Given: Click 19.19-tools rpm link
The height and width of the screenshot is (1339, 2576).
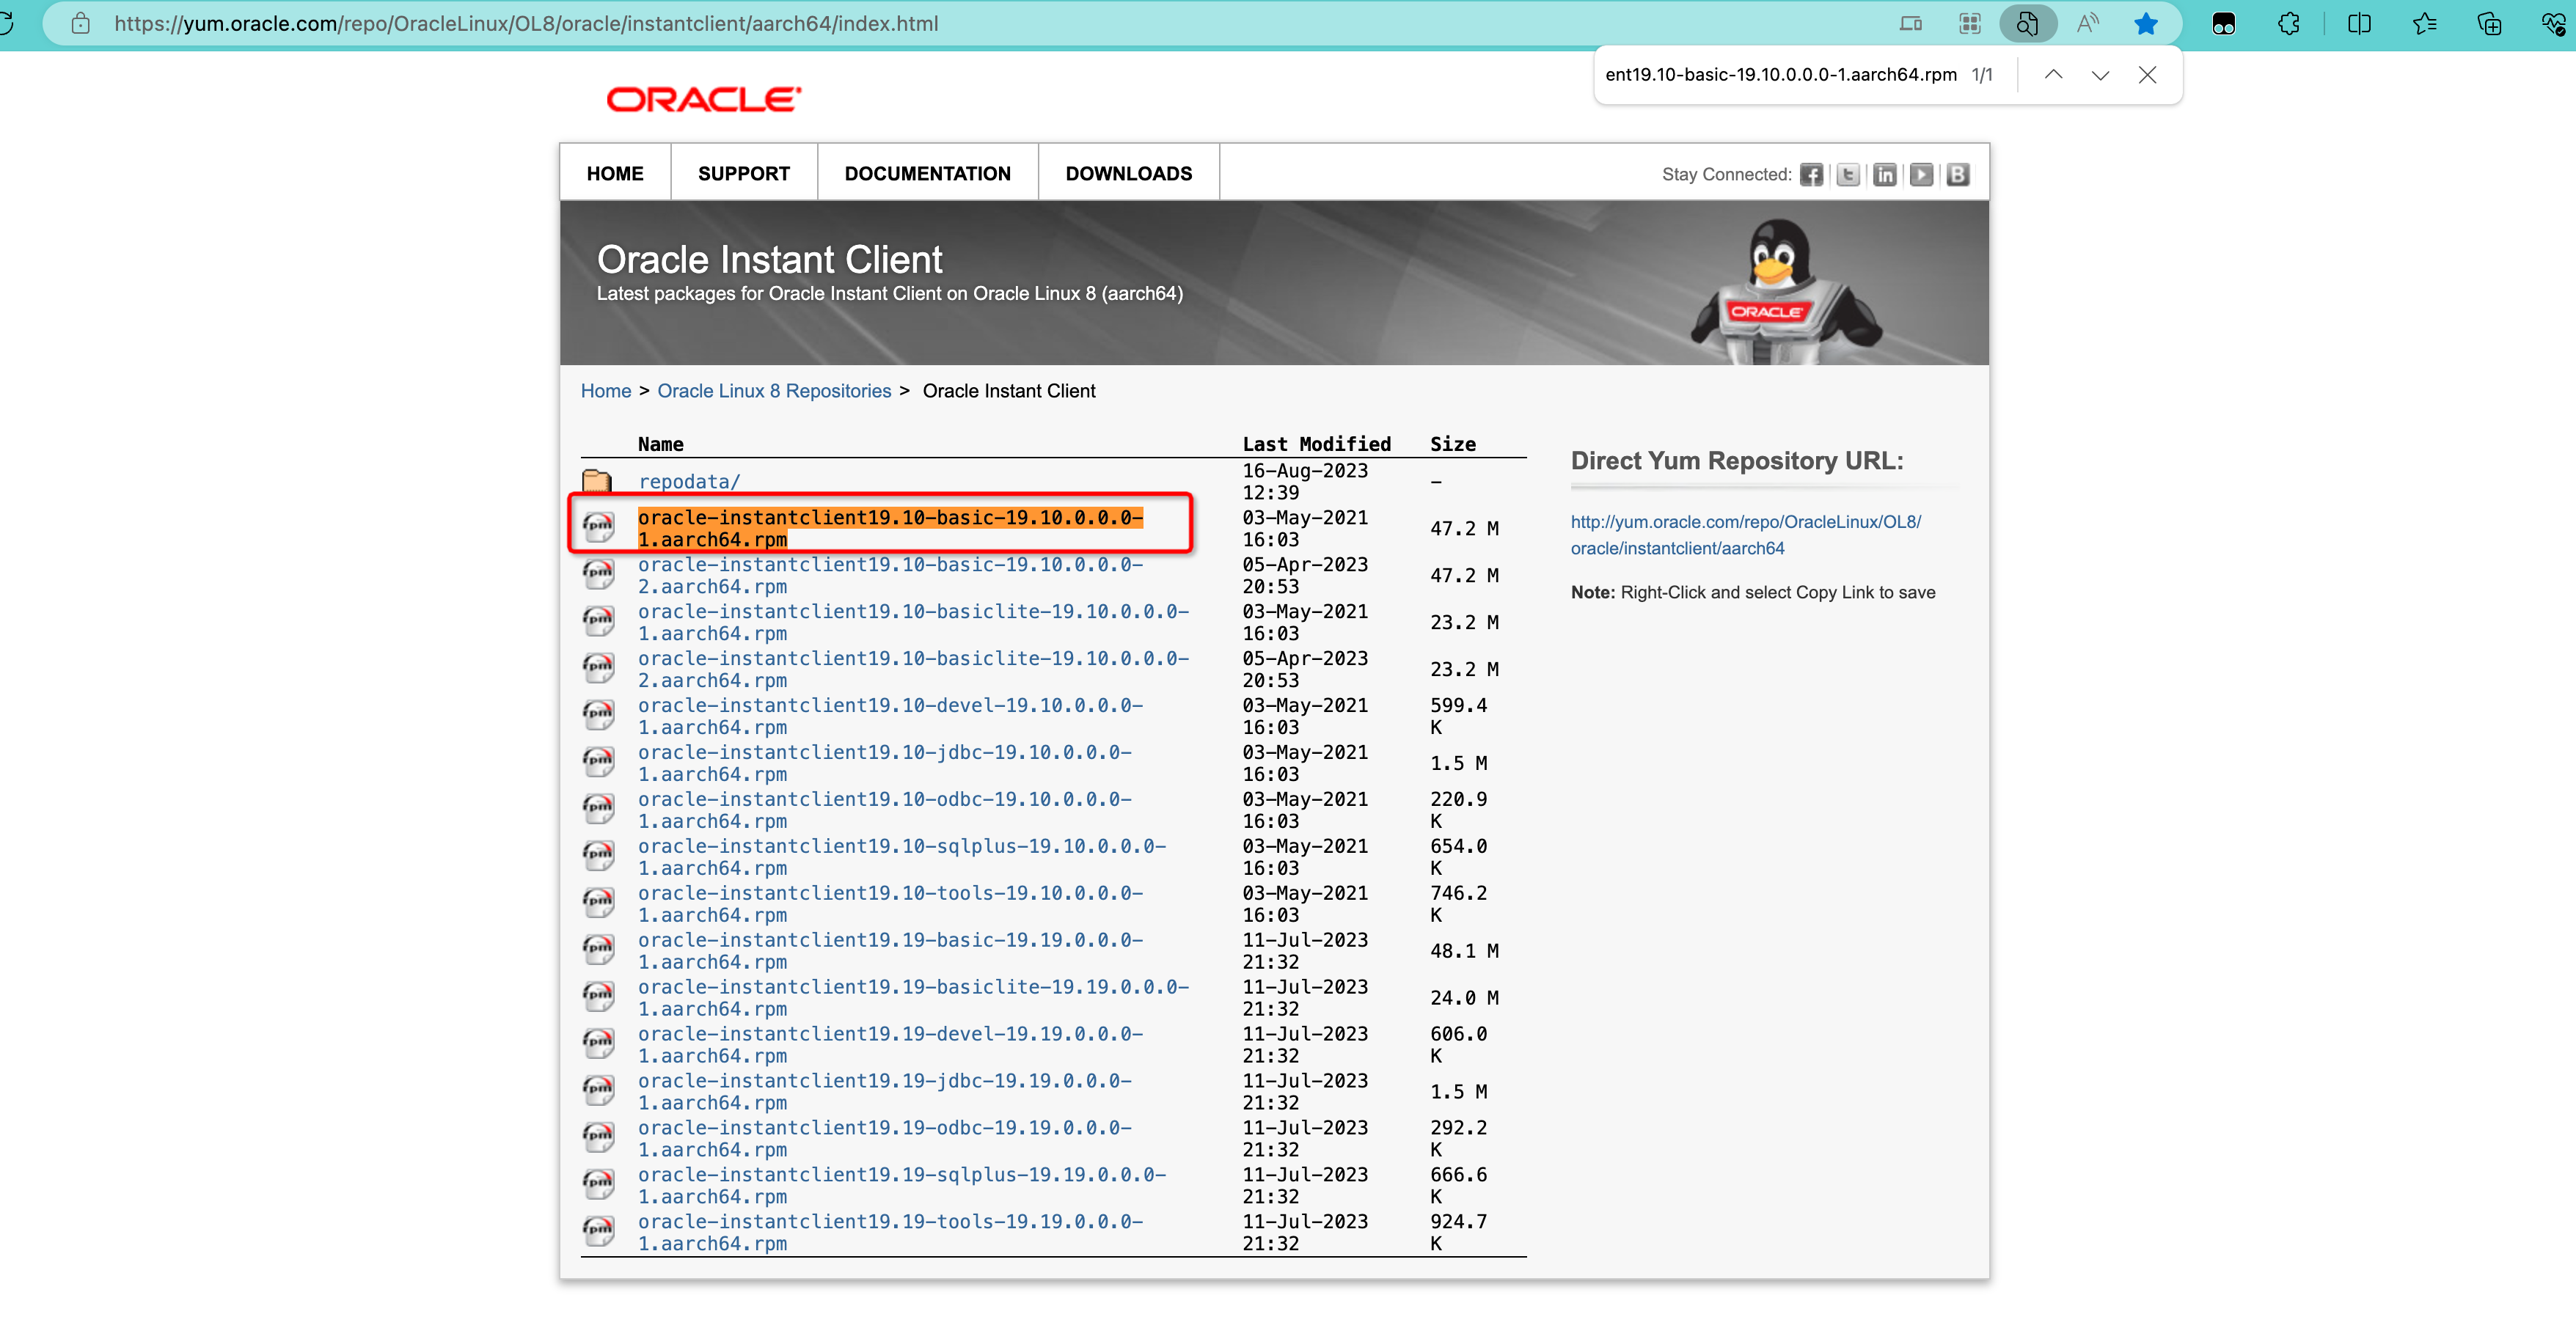Looking at the screenshot, I should point(890,1233).
